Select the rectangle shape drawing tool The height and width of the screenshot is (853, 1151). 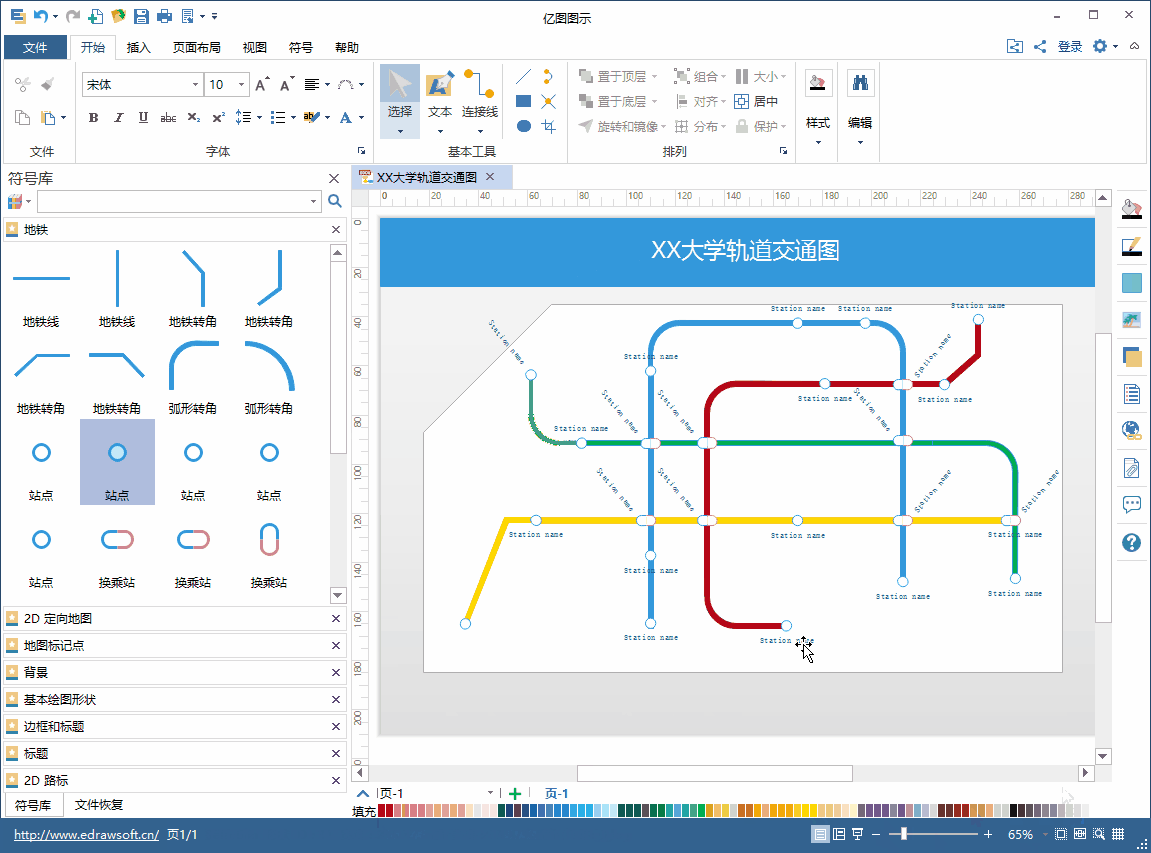tap(523, 101)
